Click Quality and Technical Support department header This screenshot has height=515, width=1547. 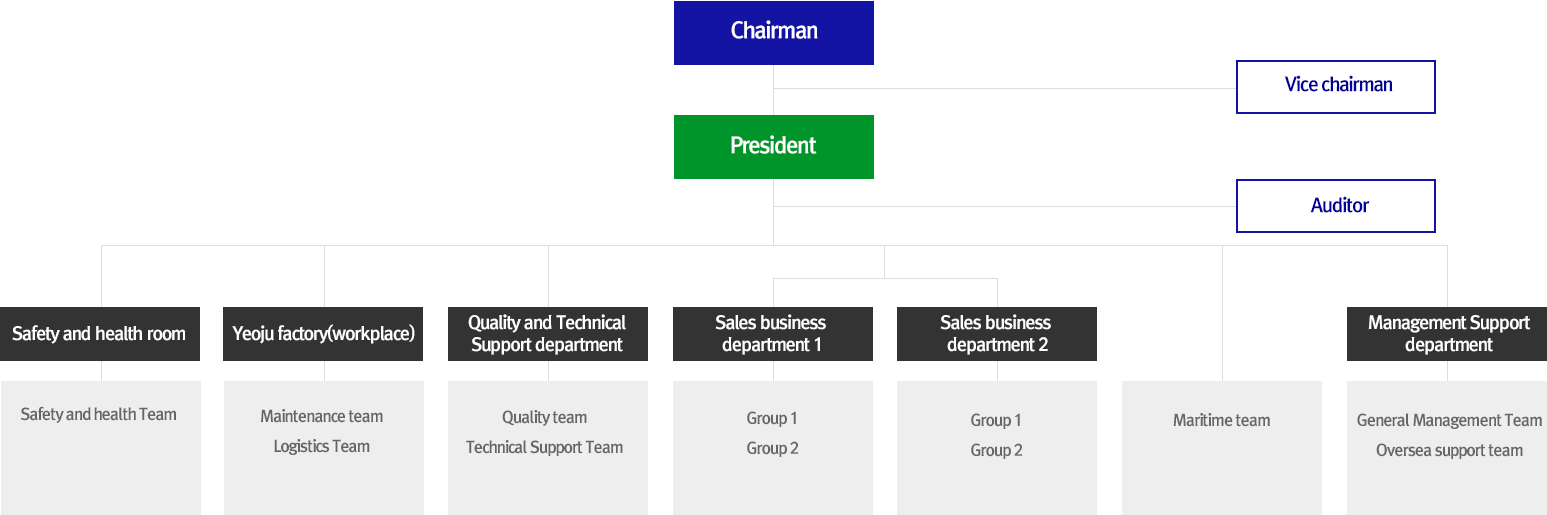pyautogui.click(x=547, y=334)
